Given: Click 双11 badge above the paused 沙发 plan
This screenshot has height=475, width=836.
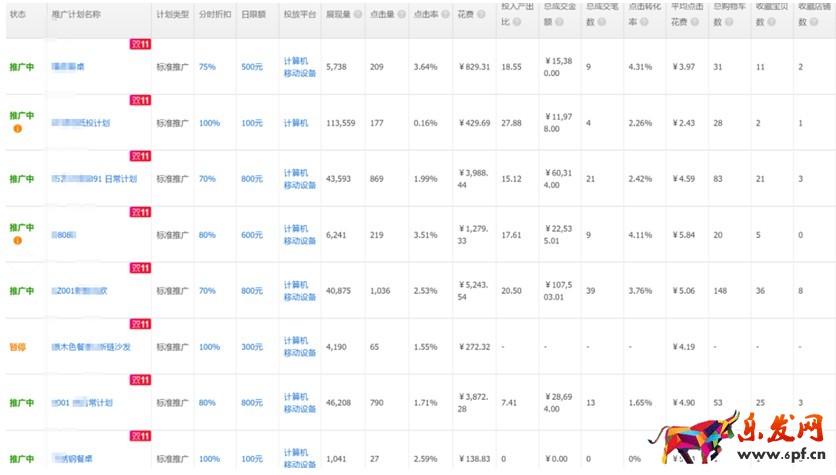Looking at the screenshot, I should point(140,325).
